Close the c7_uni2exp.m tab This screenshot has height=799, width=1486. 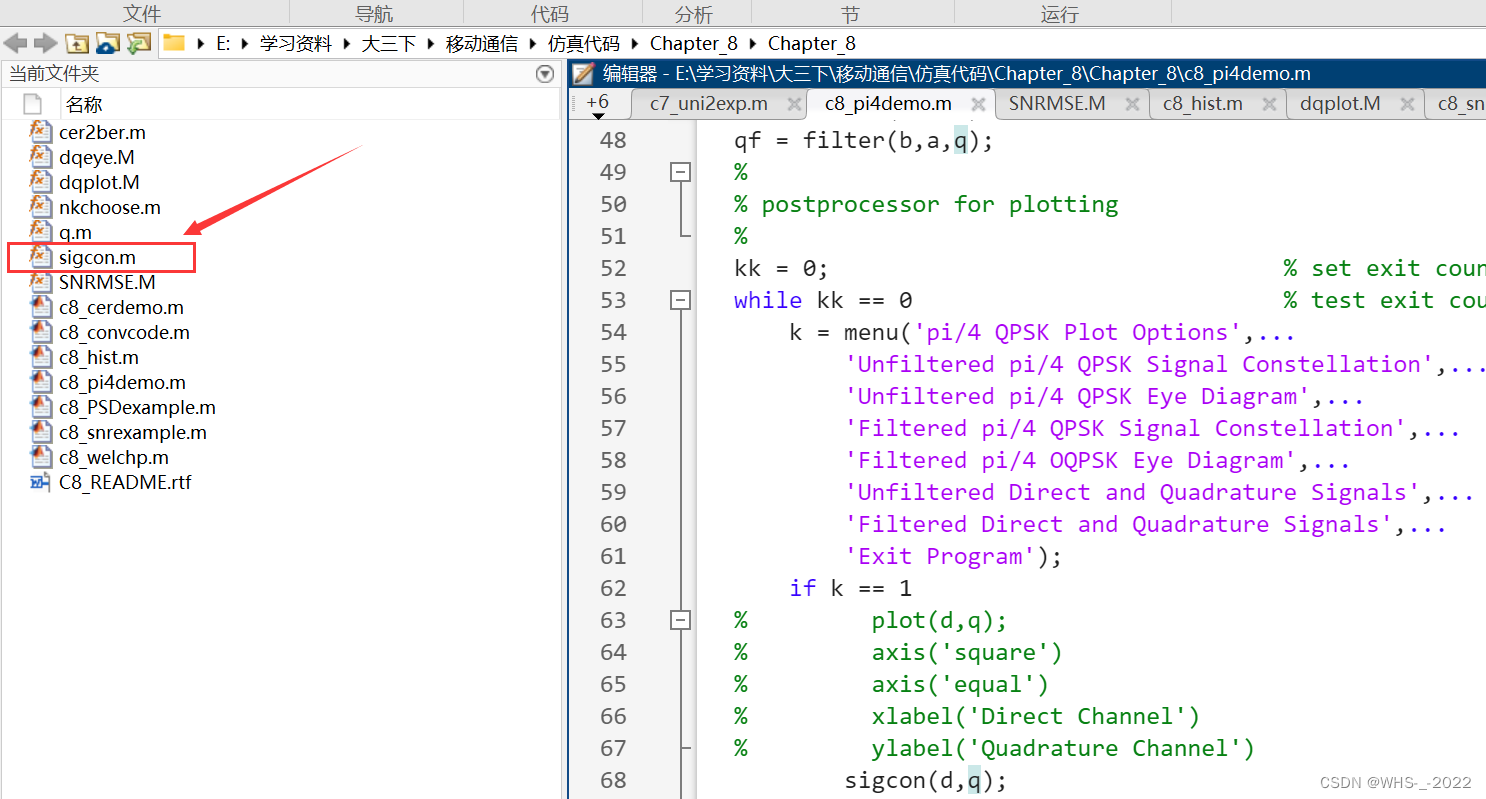pyautogui.click(x=795, y=104)
